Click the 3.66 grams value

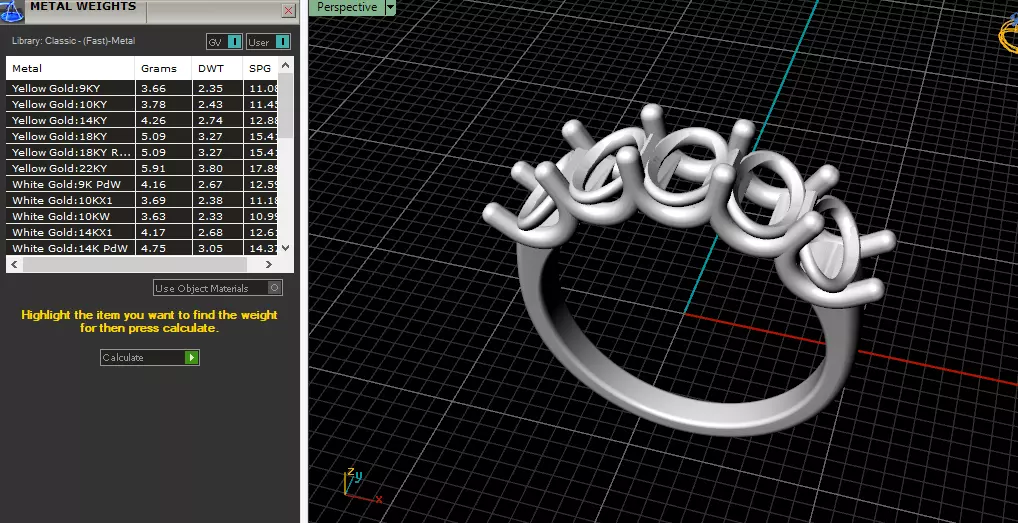(x=153, y=88)
